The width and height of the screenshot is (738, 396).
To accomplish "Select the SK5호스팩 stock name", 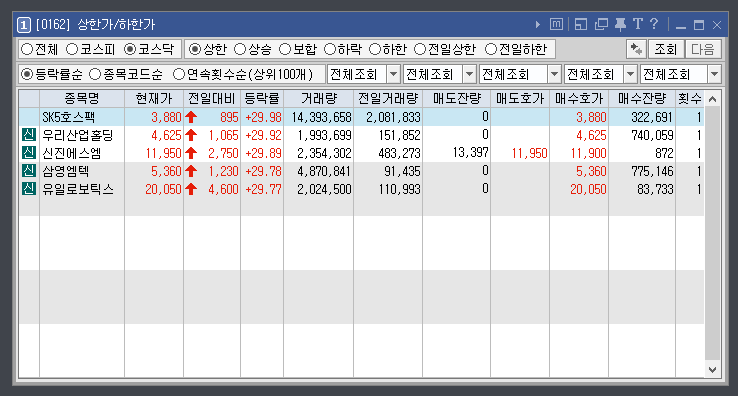I will [x=69, y=117].
